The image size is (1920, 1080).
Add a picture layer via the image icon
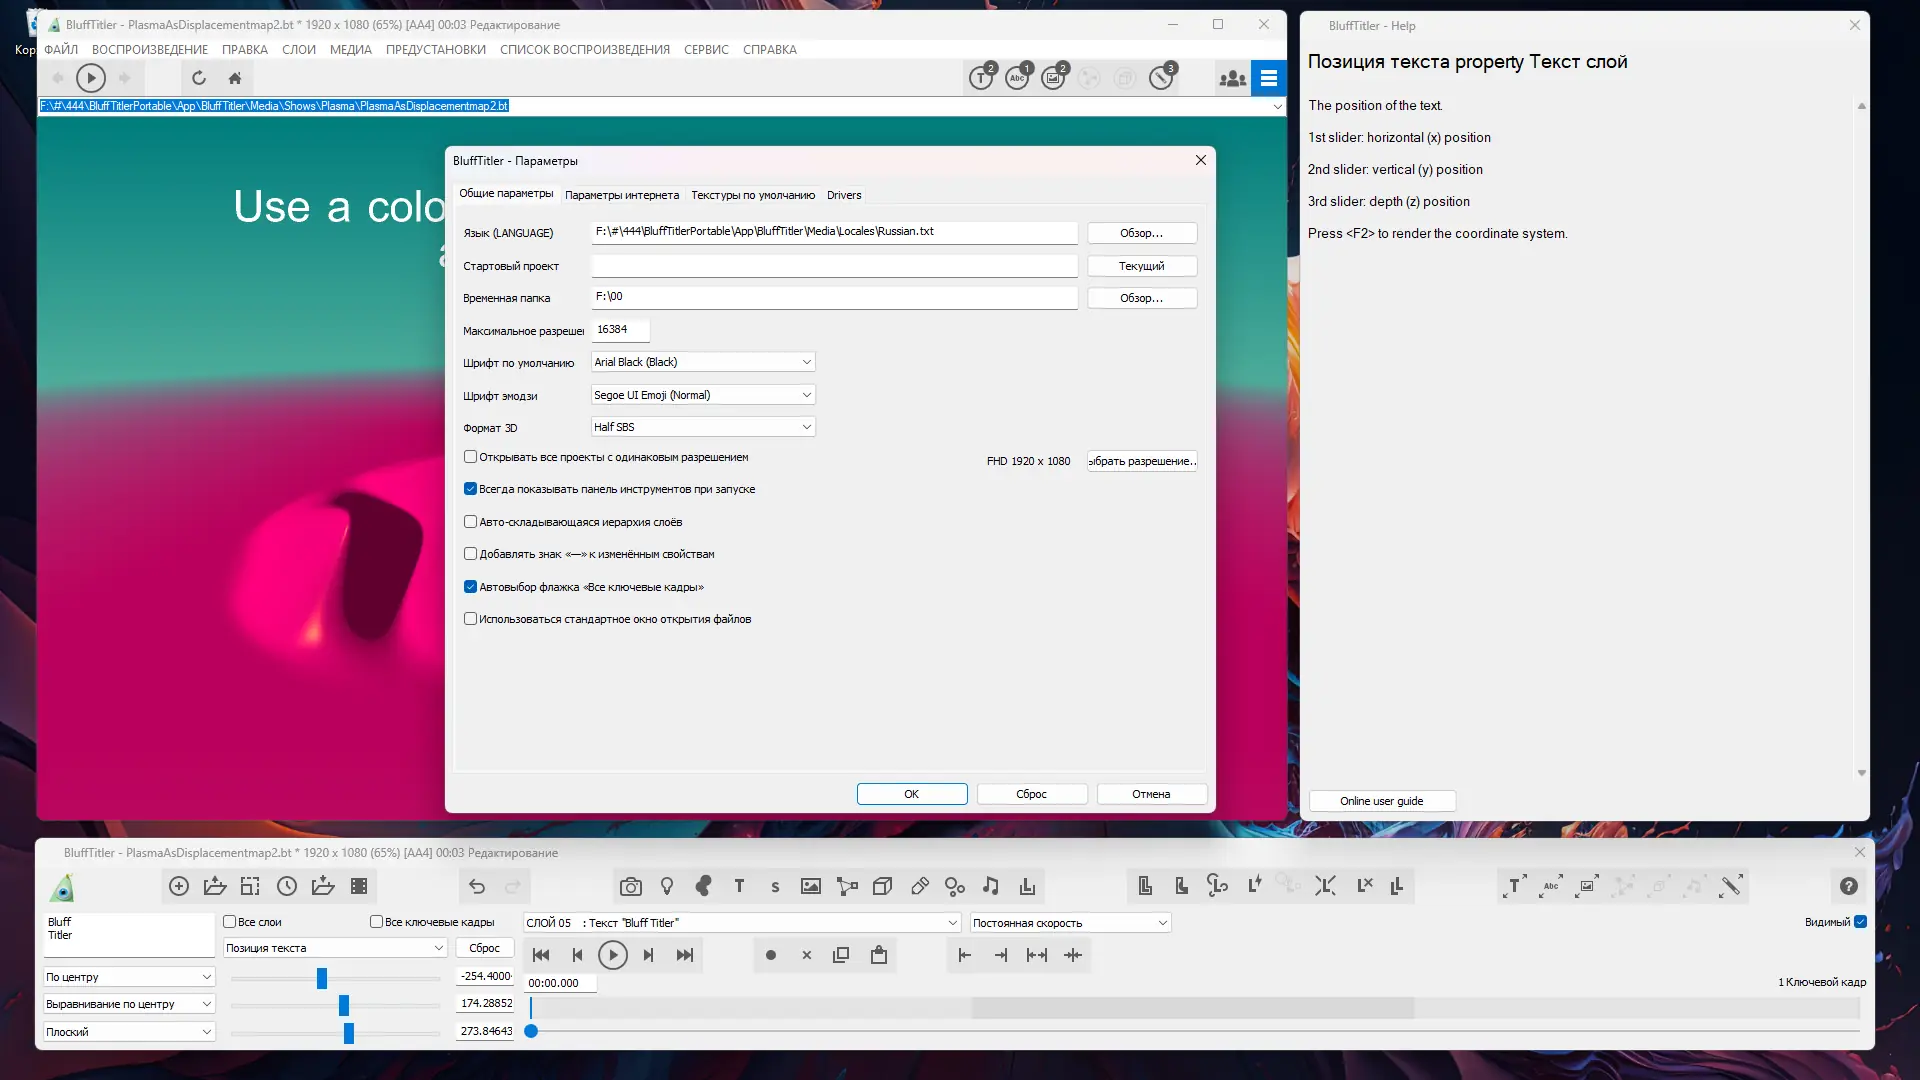click(811, 887)
